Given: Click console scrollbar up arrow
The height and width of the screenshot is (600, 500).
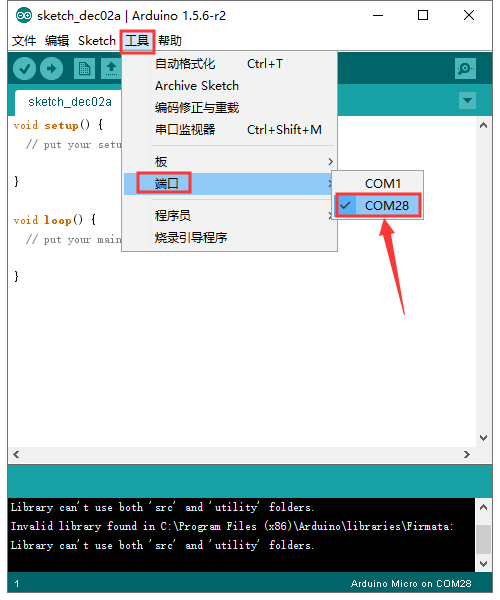Looking at the screenshot, I should coord(484,507).
